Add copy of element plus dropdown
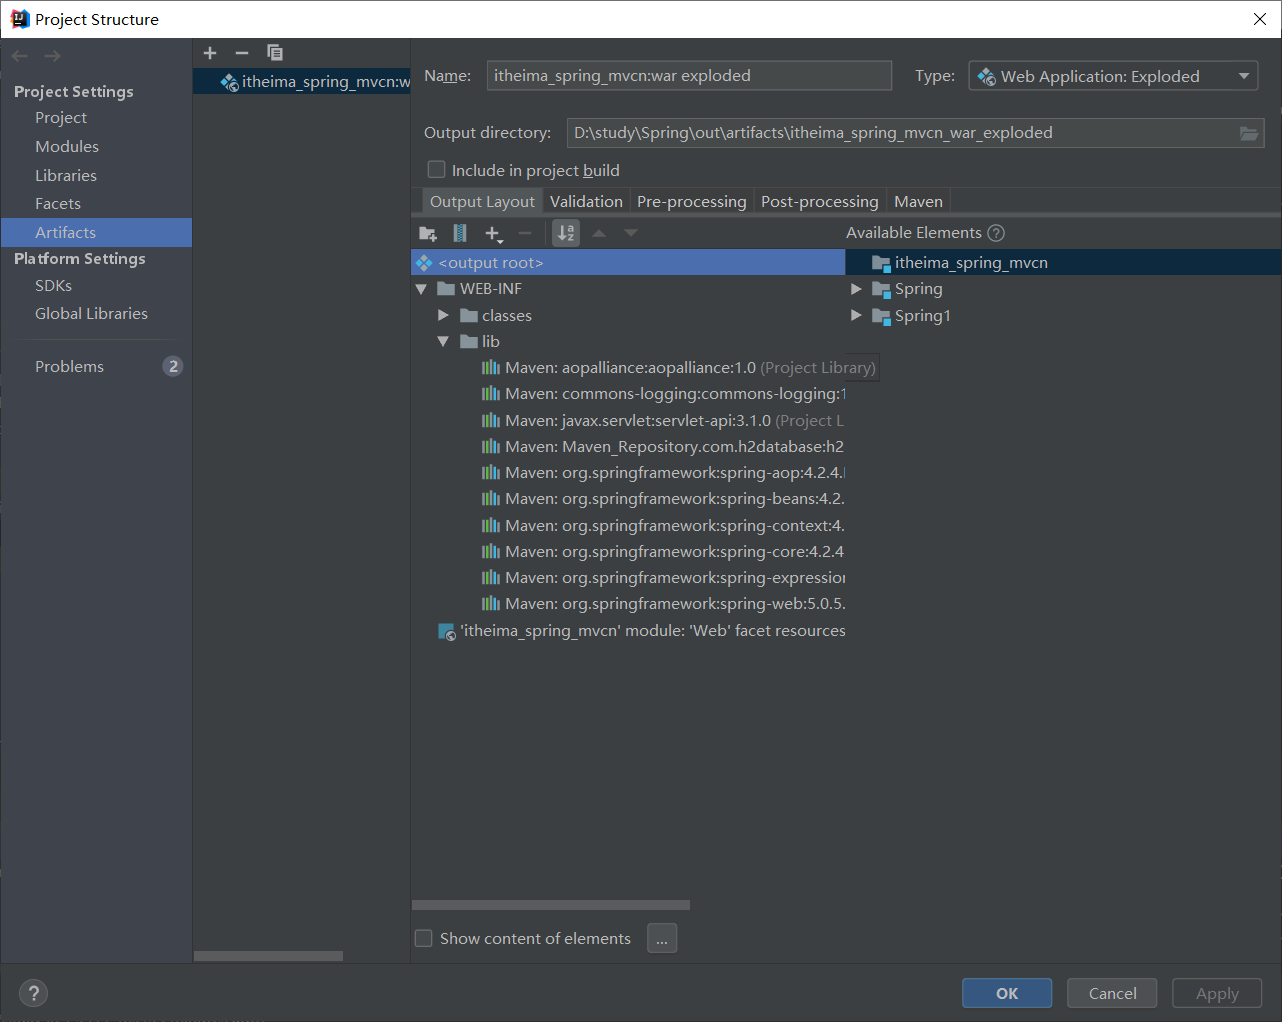Viewport: 1282px width, 1022px height. coord(493,233)
